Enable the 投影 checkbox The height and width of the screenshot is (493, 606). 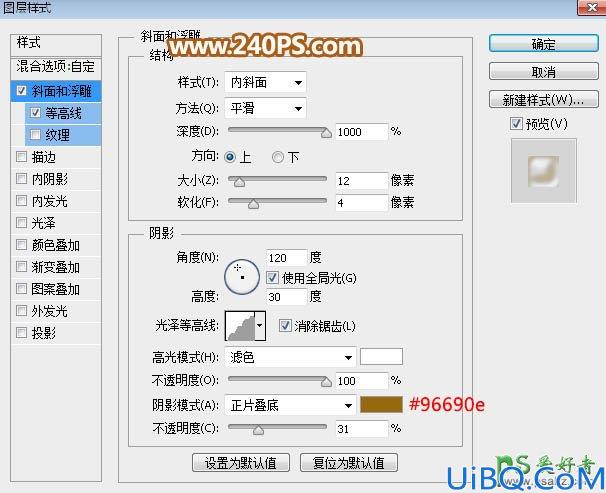(21, 333)
